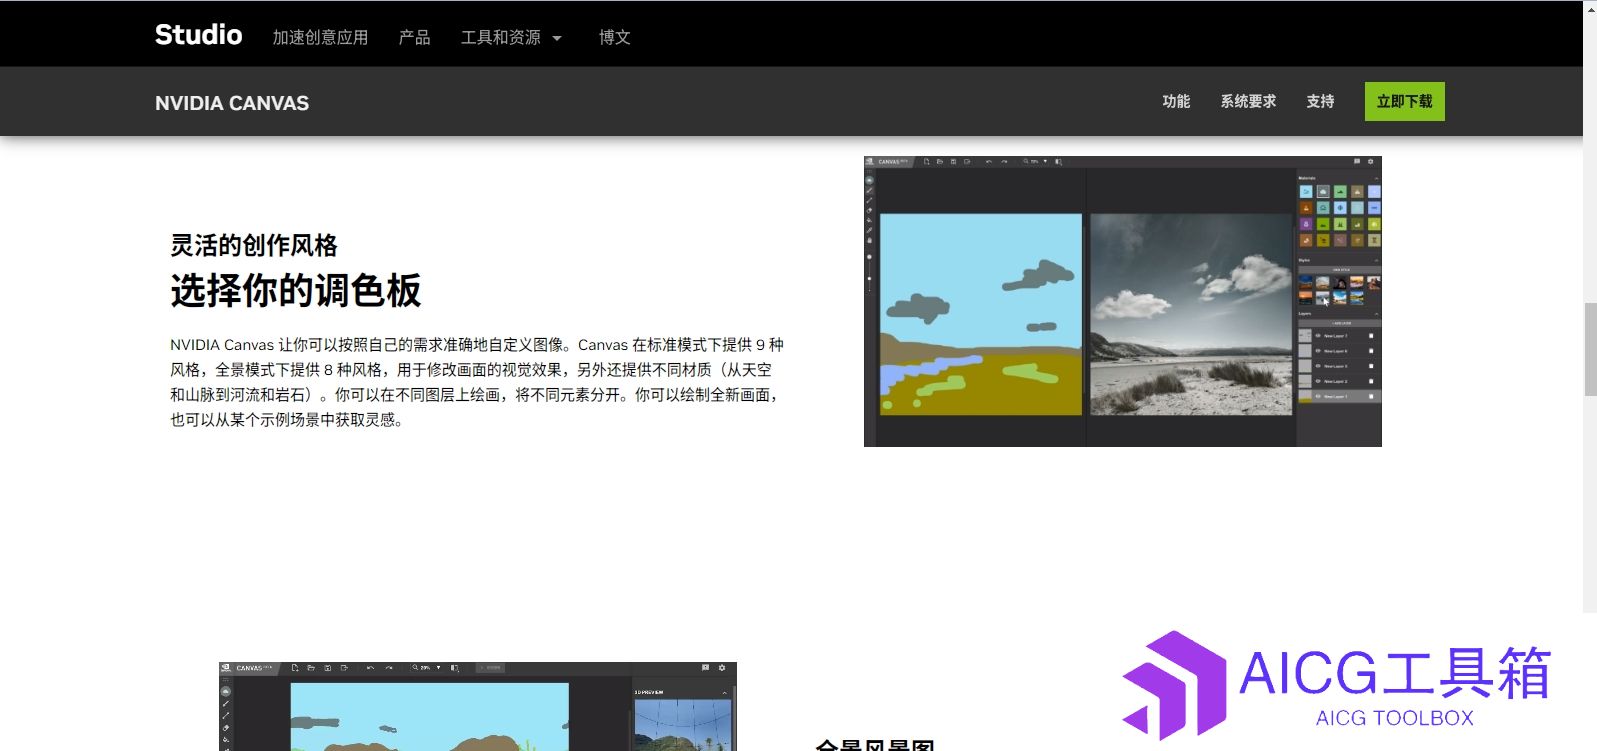Click Open Folder icon in 3D Preview screenshot
Image resolution: width=1597 pixels, height=751 pixels.
311,668
